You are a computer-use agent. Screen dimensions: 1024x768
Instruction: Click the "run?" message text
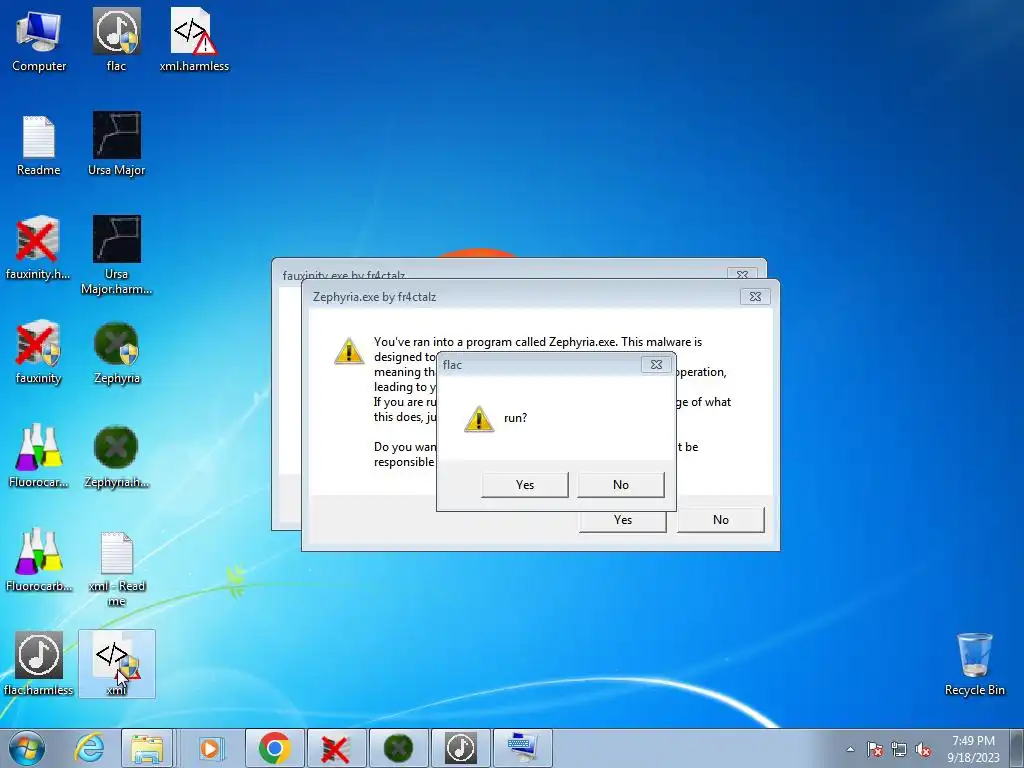515,418
